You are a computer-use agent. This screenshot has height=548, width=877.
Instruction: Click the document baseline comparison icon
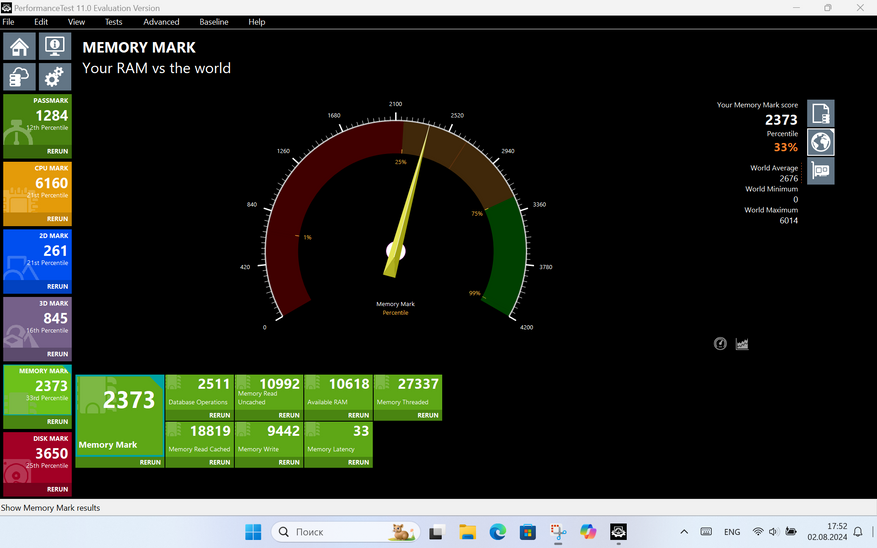pyautogui.click(x=820, y=113)
